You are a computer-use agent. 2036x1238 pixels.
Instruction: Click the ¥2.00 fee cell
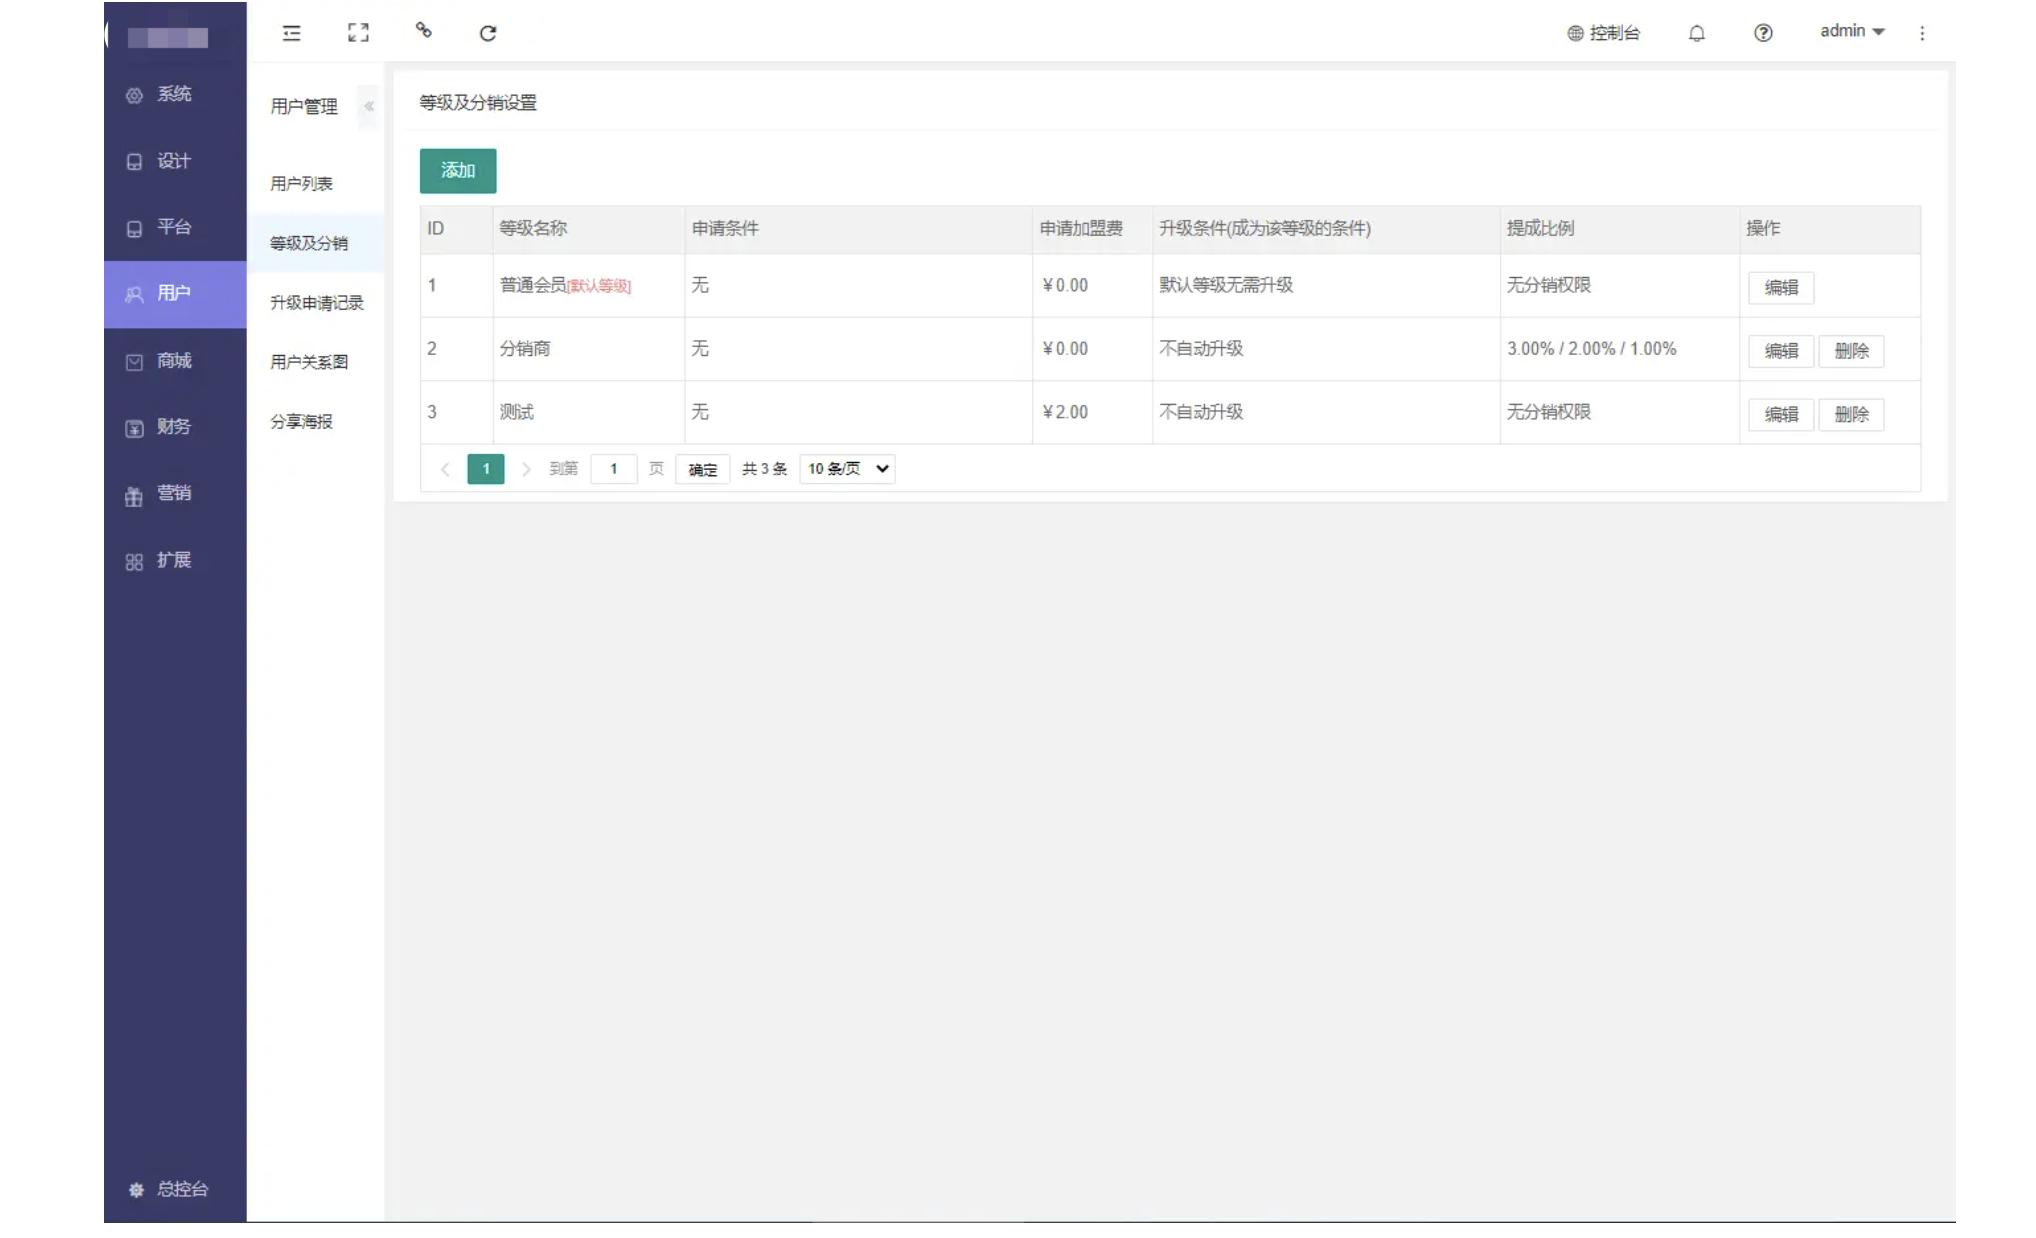coord(1092,412)
